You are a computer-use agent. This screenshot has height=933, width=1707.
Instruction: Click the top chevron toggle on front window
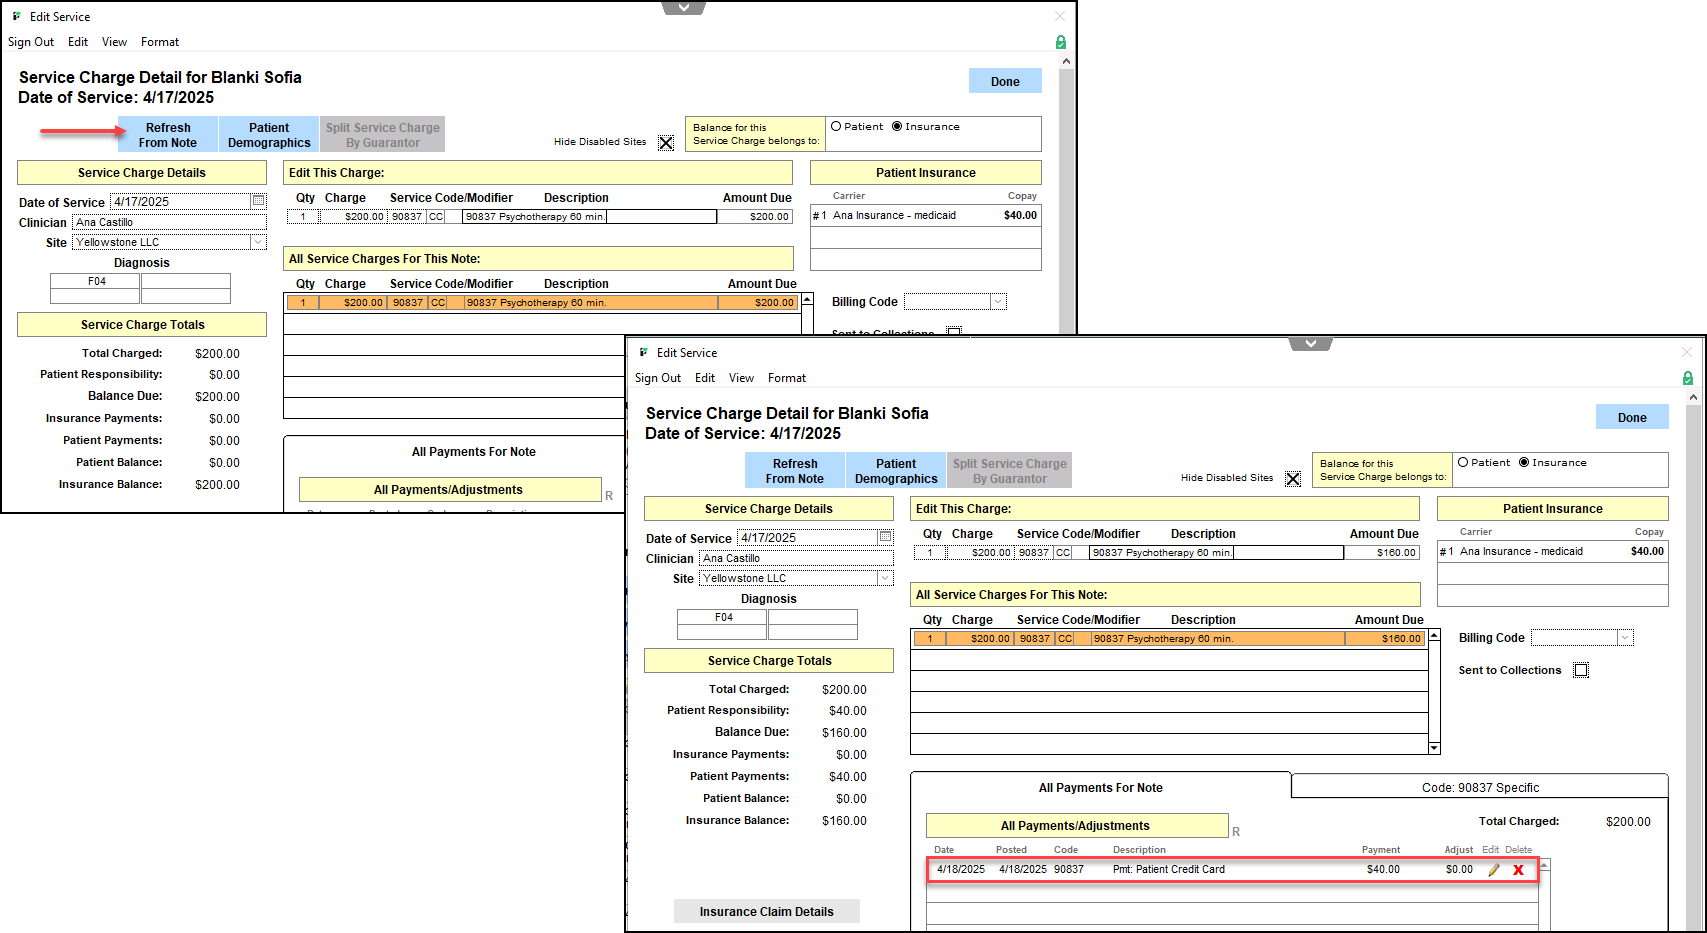1310,344
